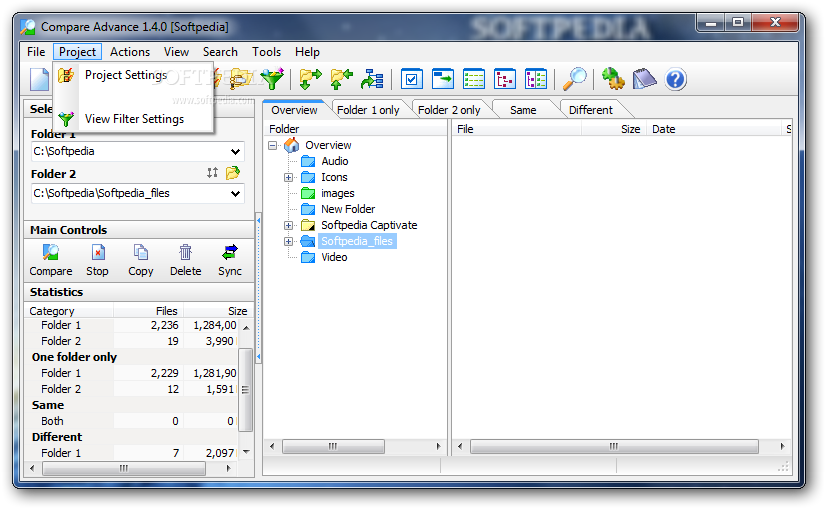Open the Folder 2 path dropdown
Viewport: 826px width, 509px height.
tap(235, 194)
